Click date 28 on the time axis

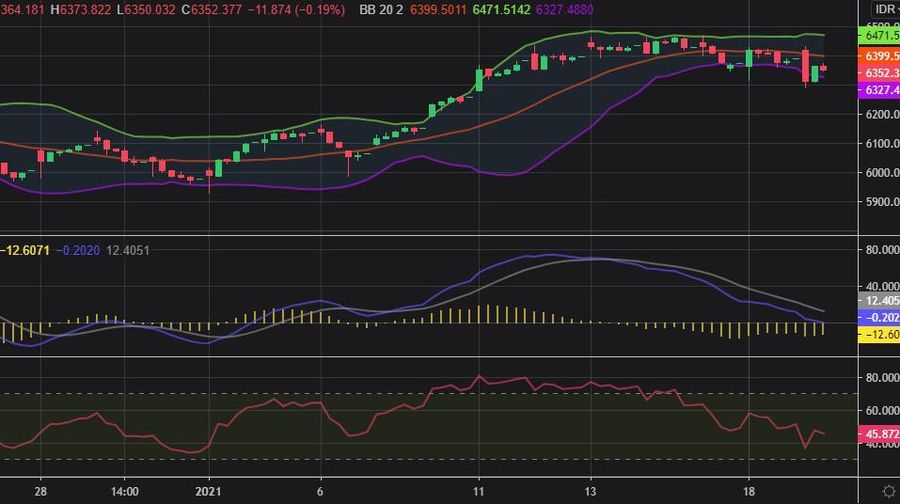click(40, 492)
